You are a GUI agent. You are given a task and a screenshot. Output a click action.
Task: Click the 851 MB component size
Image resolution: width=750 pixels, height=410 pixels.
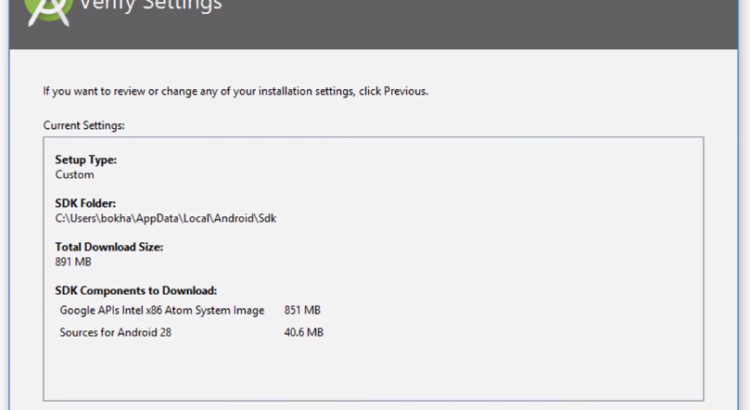303,310
